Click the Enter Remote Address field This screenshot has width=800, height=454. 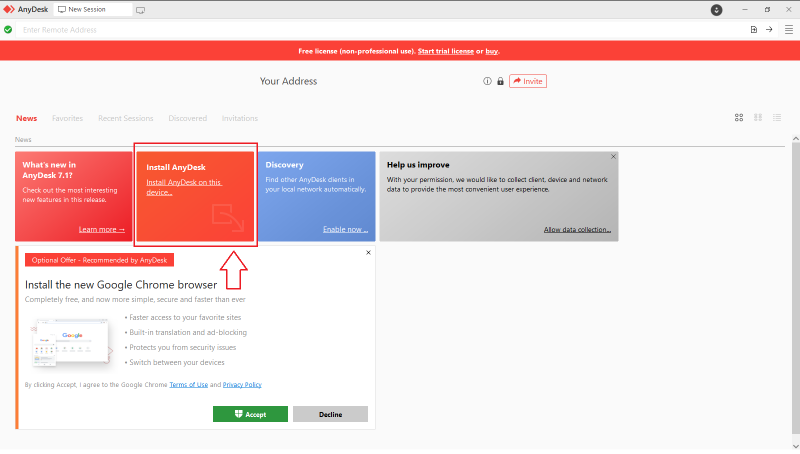[x=383, y=30]
